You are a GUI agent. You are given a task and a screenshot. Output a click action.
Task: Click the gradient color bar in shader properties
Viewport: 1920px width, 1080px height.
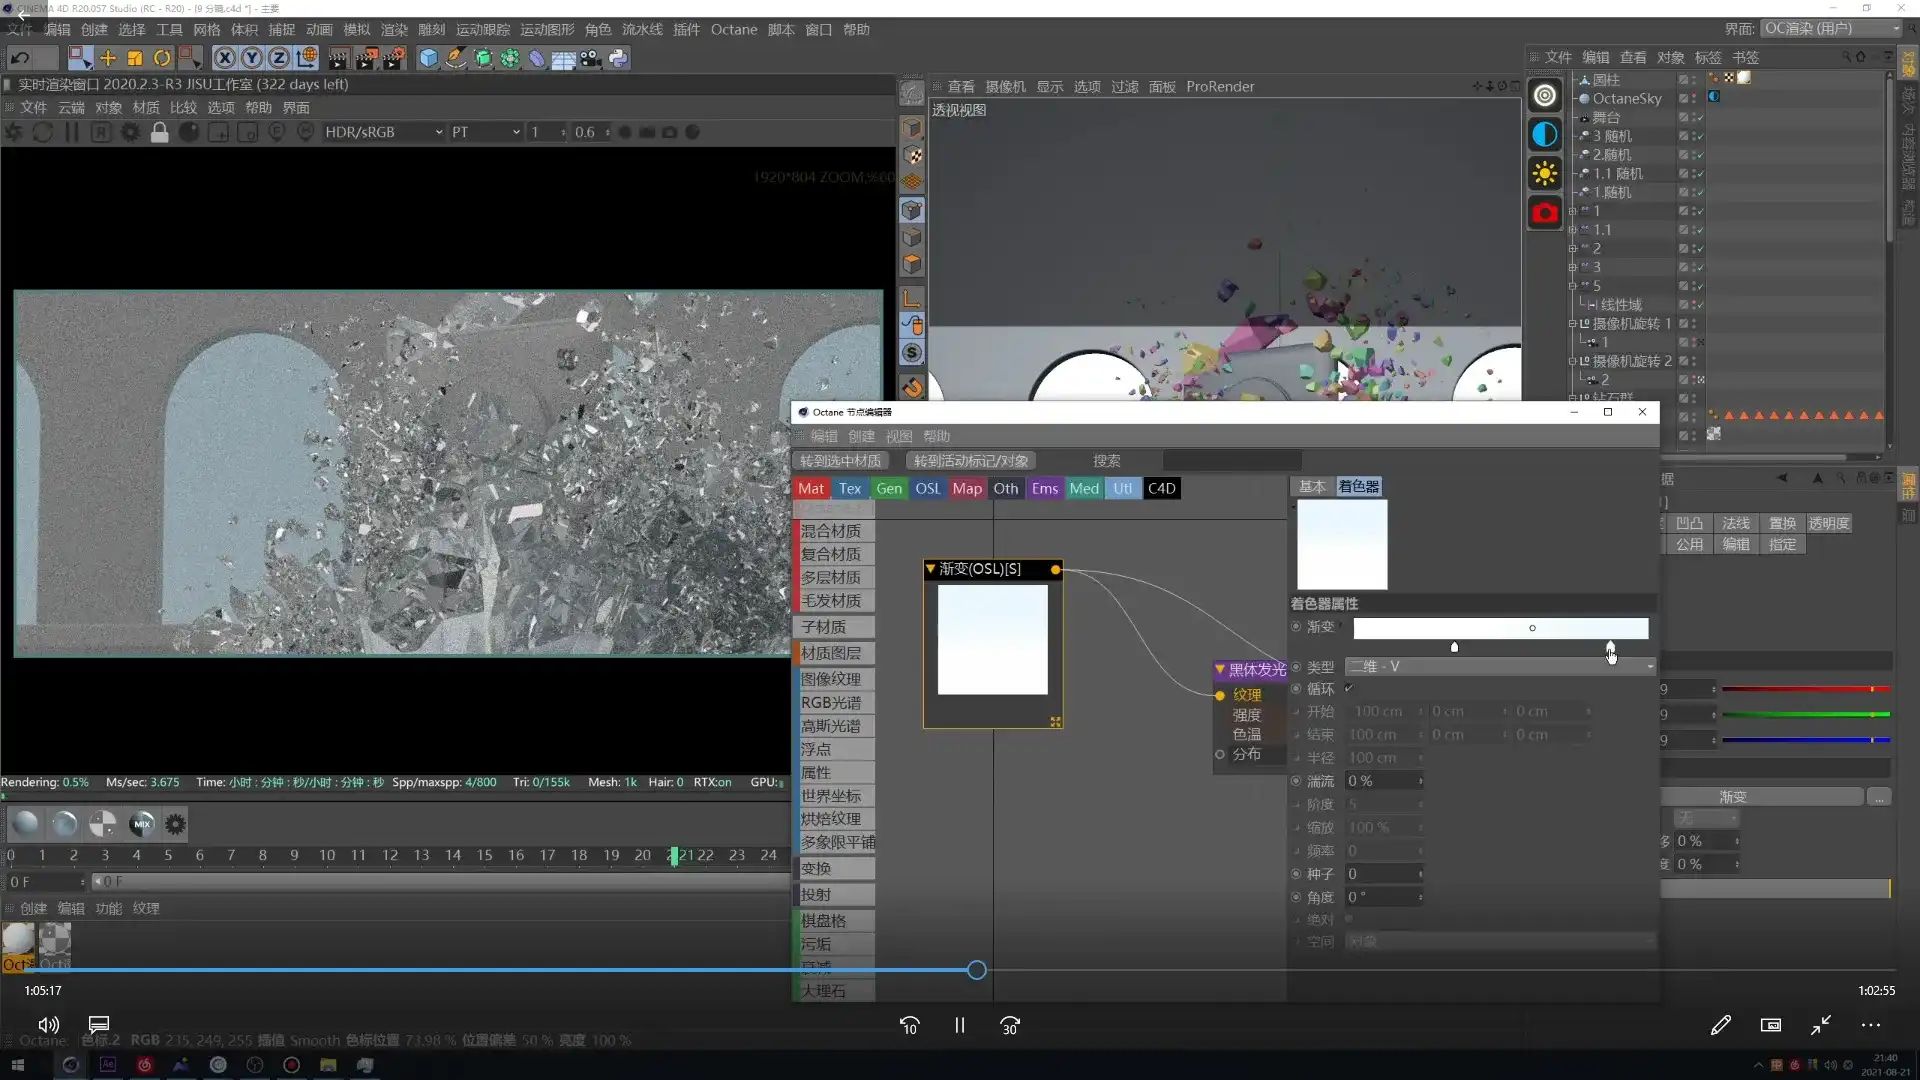click(1500, 628)
